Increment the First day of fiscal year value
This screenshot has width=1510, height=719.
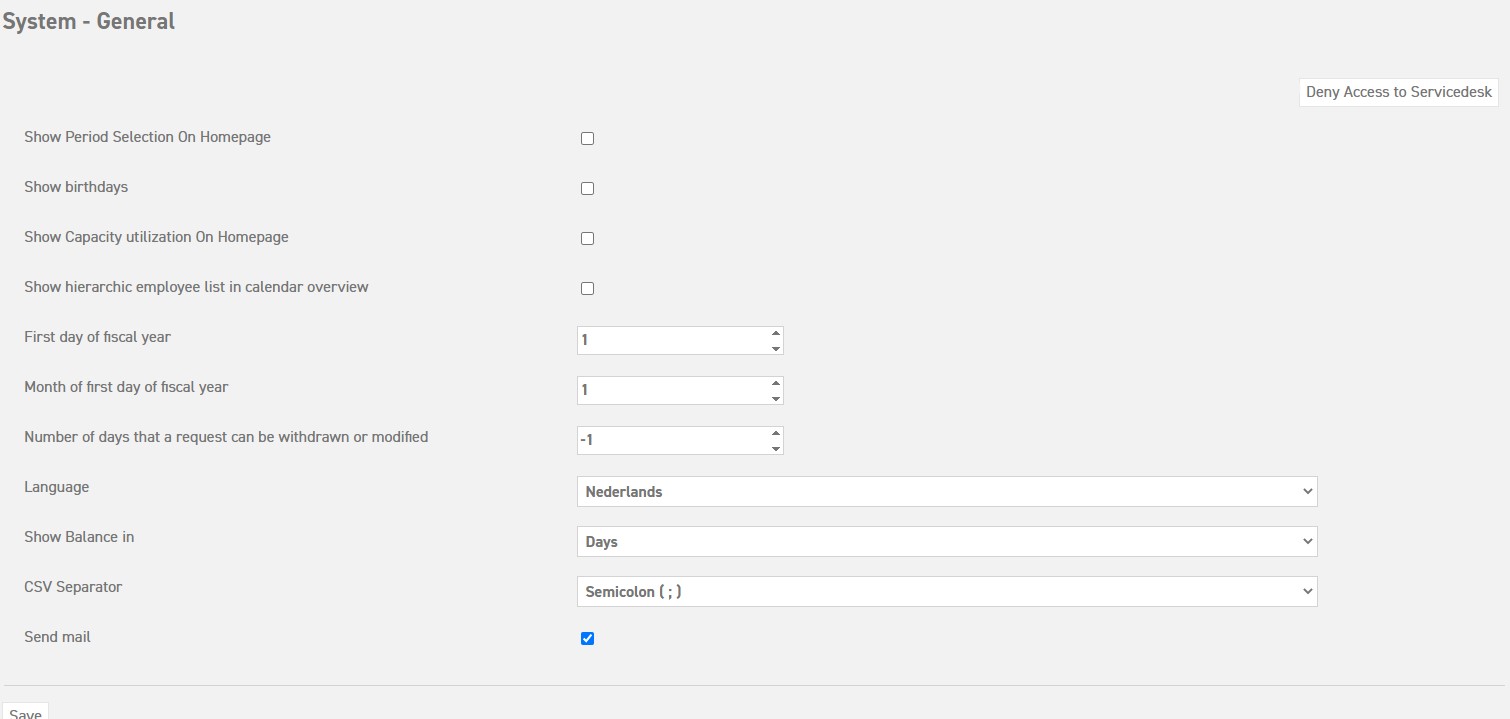[x=775, y=334]
